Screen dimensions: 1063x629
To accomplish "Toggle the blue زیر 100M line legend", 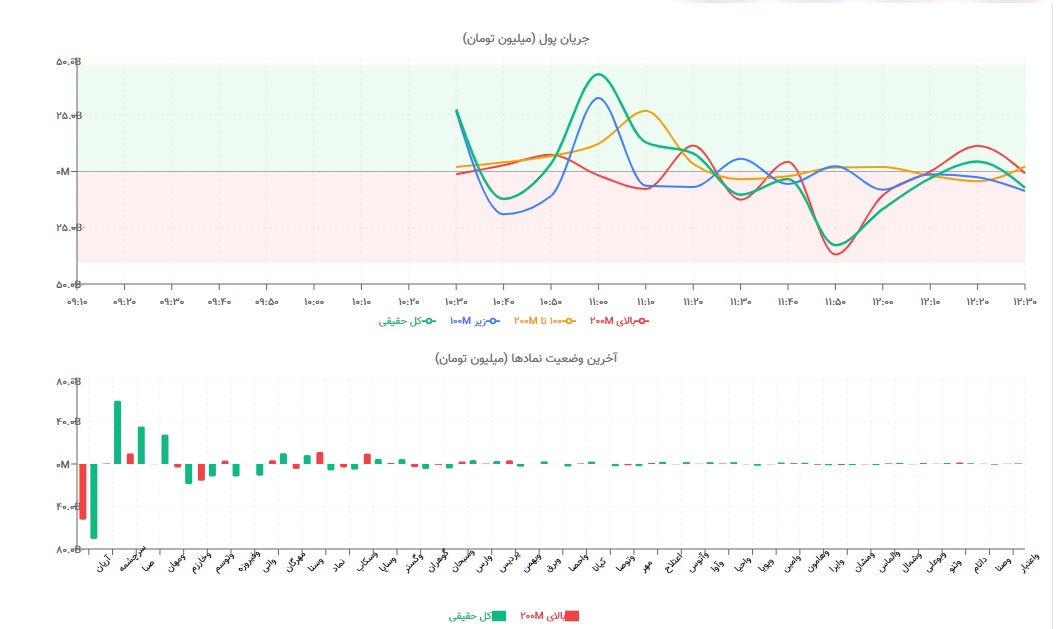I will click(x=474, y=321).
